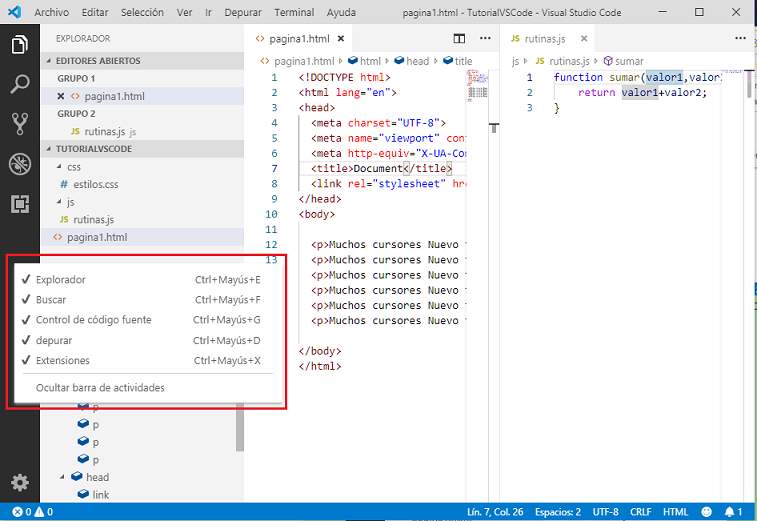Toggle depurar visibility in context menu
This screenshot has height=521, width=757.
pos(148,340)
